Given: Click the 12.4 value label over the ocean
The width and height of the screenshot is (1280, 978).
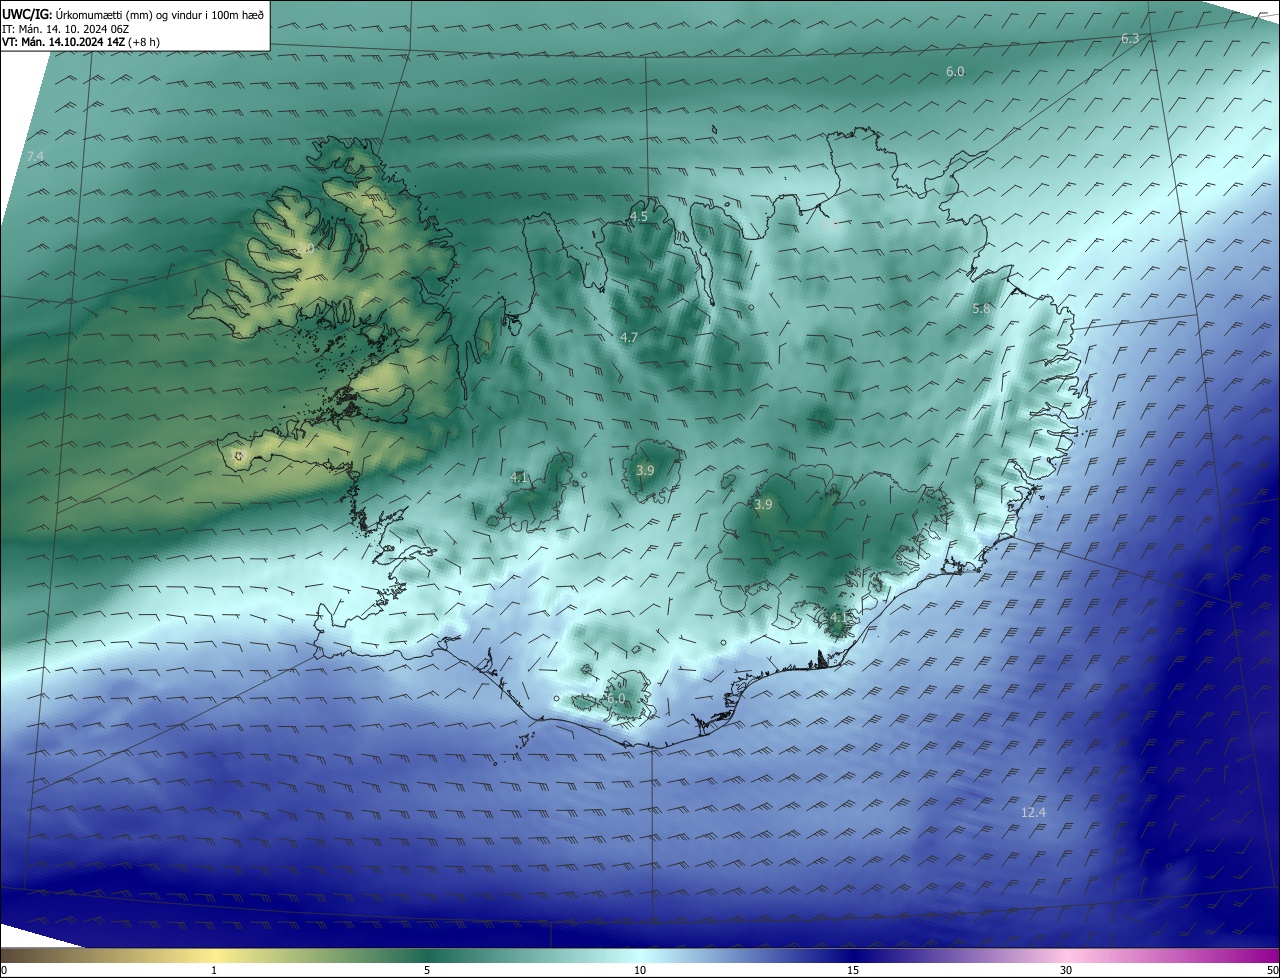Looking at the screenshot, I should coord(1033,812).
